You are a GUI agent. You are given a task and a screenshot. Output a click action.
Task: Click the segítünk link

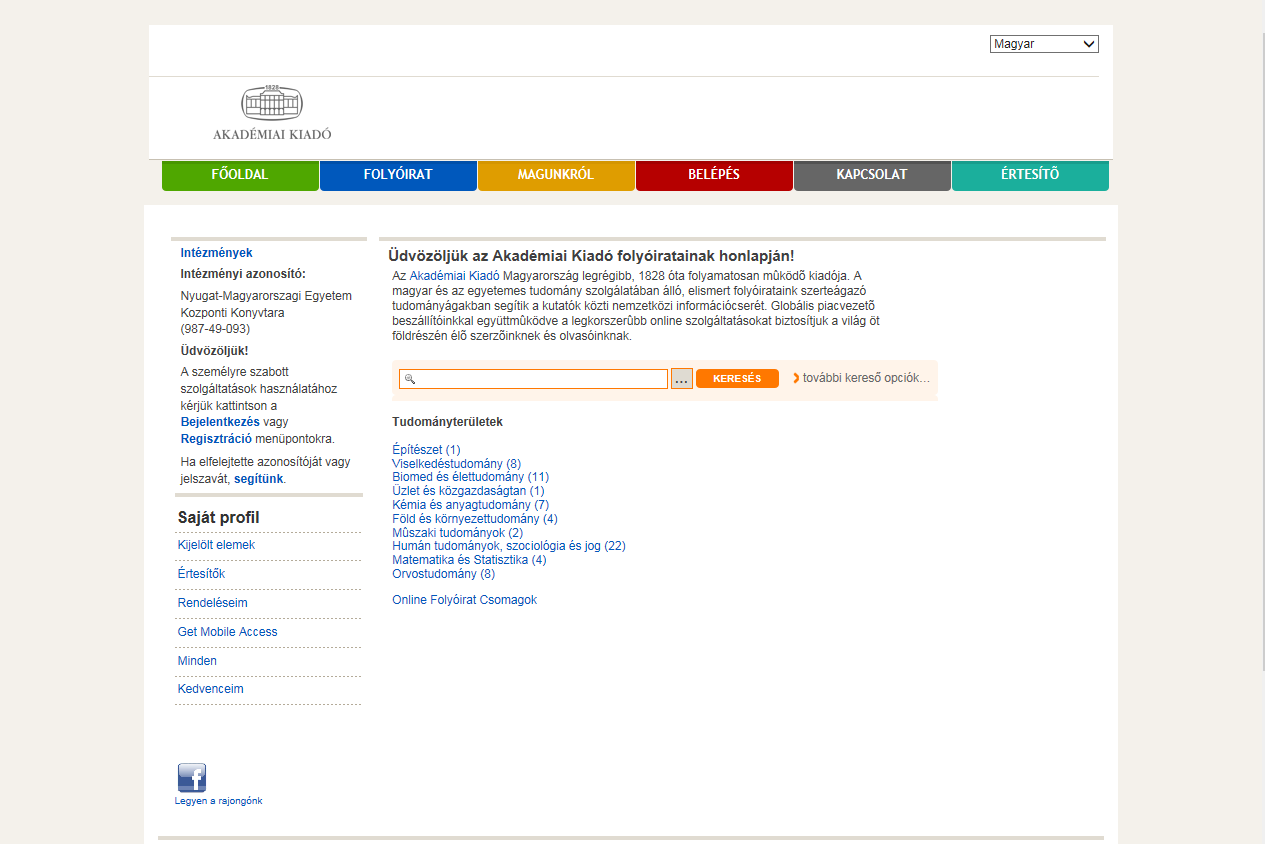(x=259, y=479)
